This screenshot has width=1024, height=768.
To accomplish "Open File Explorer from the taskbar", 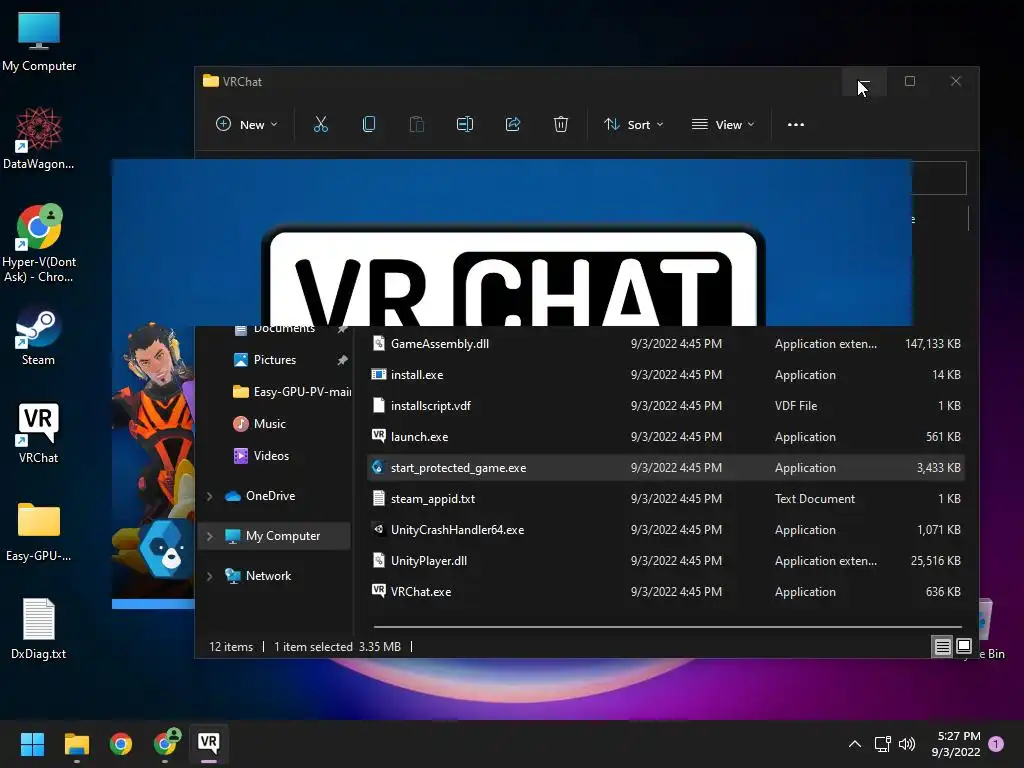I will click(76, 744).
